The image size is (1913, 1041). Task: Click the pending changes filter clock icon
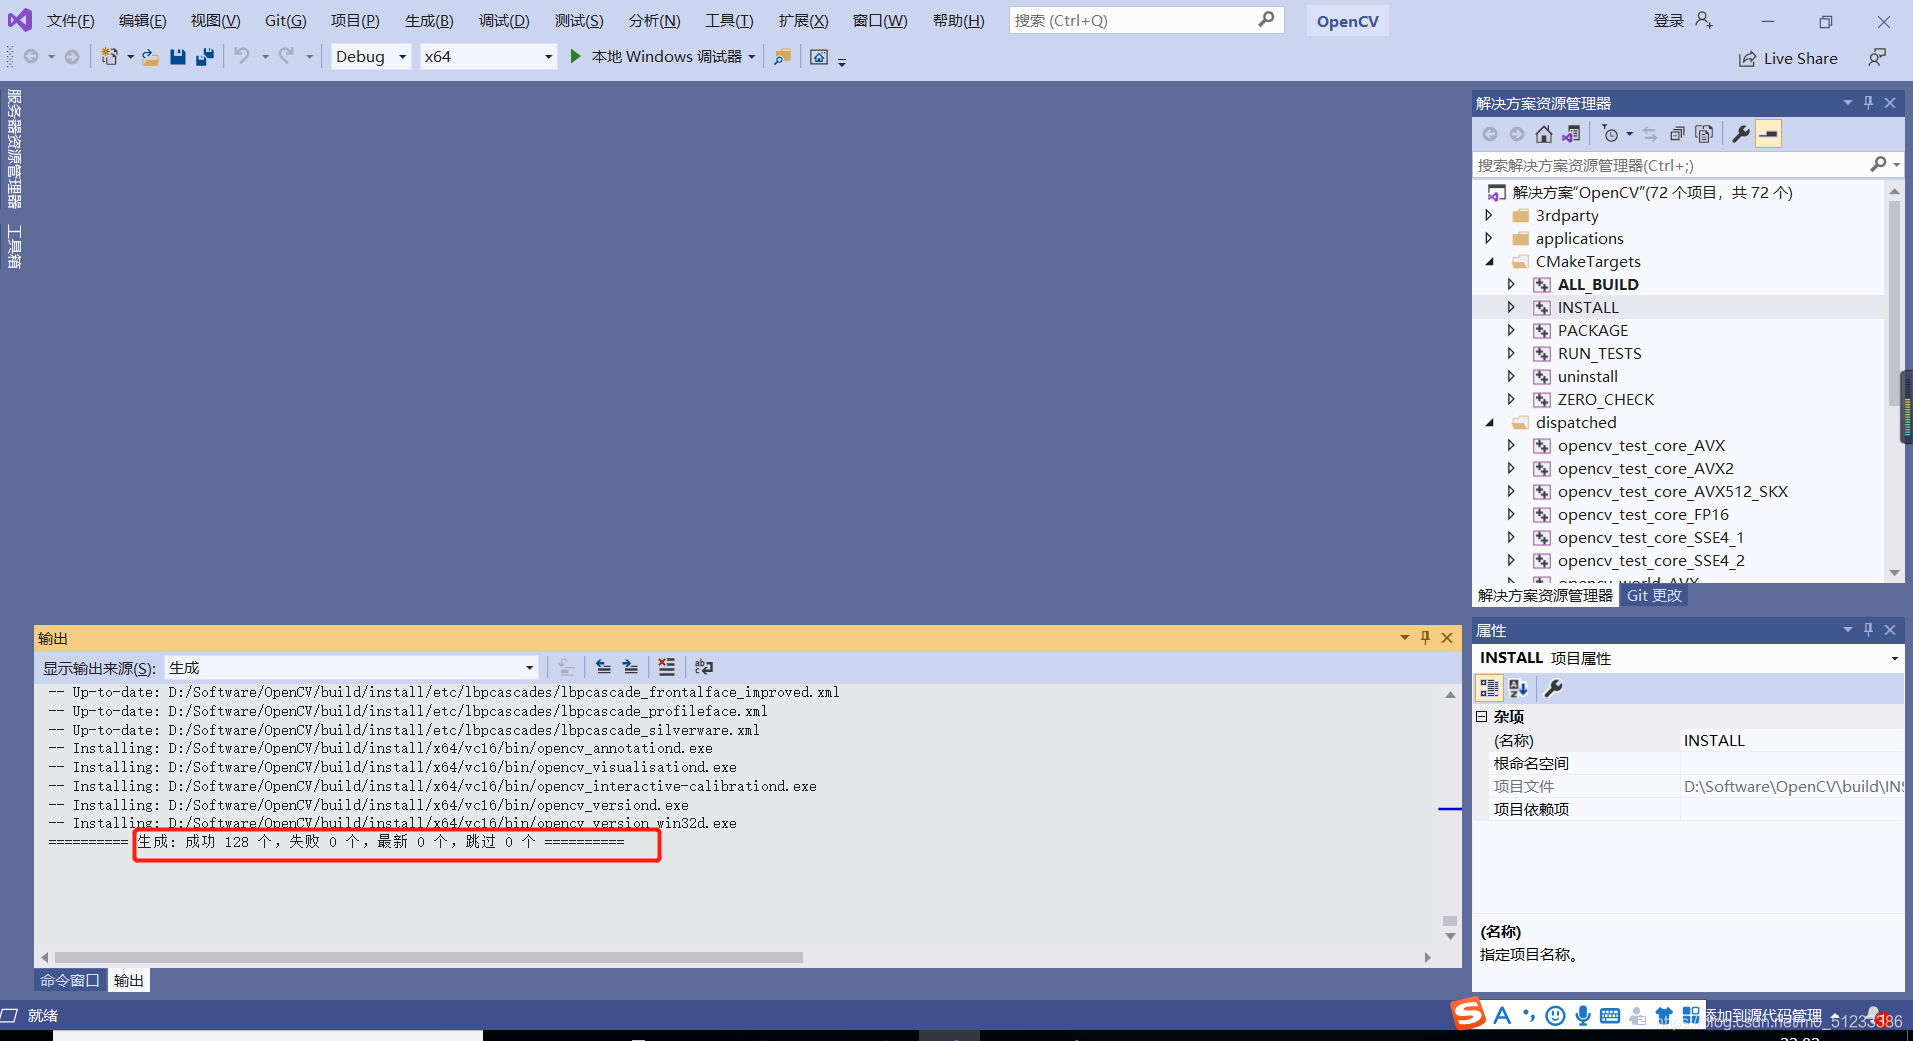1610,134
